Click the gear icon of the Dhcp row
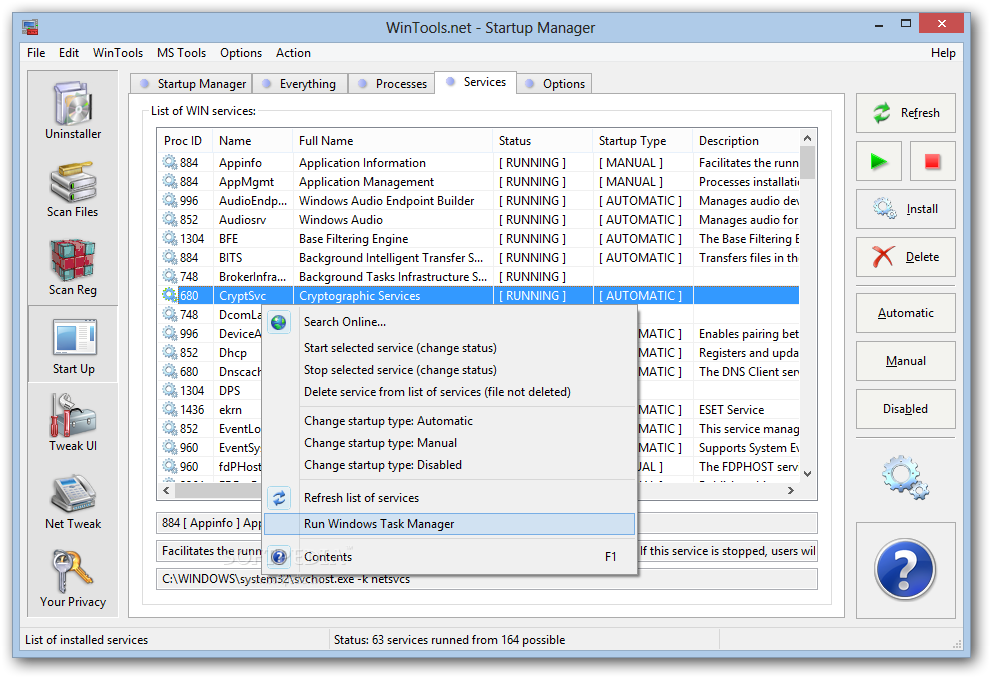Image resolution: width=991 pixels, height=678 pixels. pos(169,353)
